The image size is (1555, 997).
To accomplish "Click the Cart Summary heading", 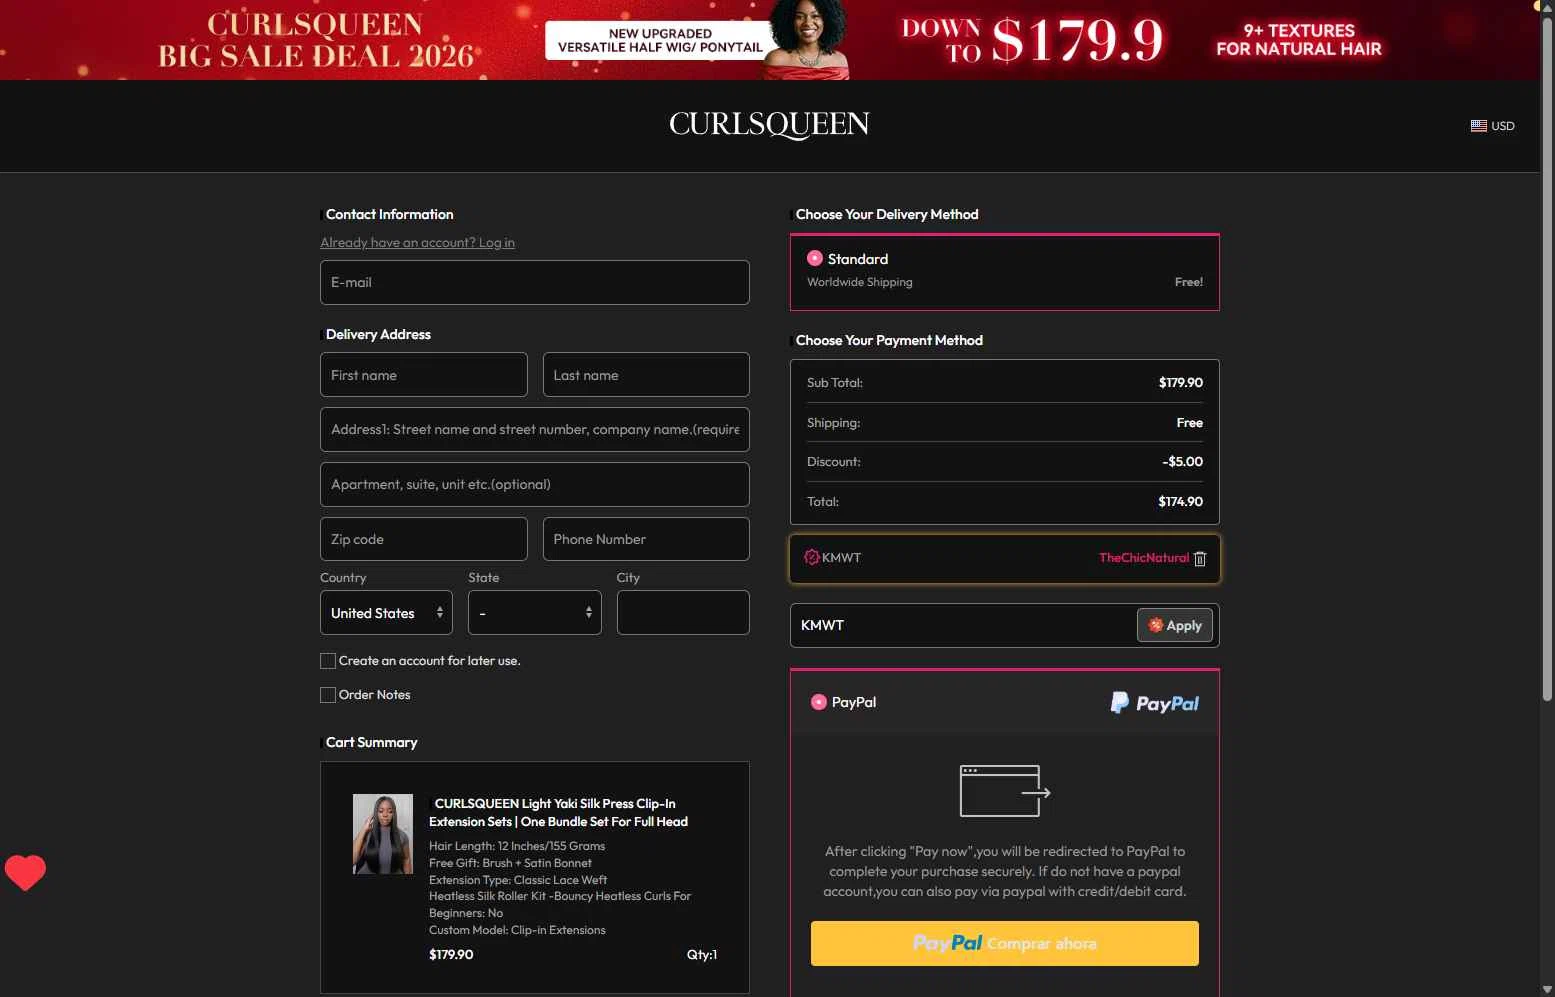I will coord(371,742).
